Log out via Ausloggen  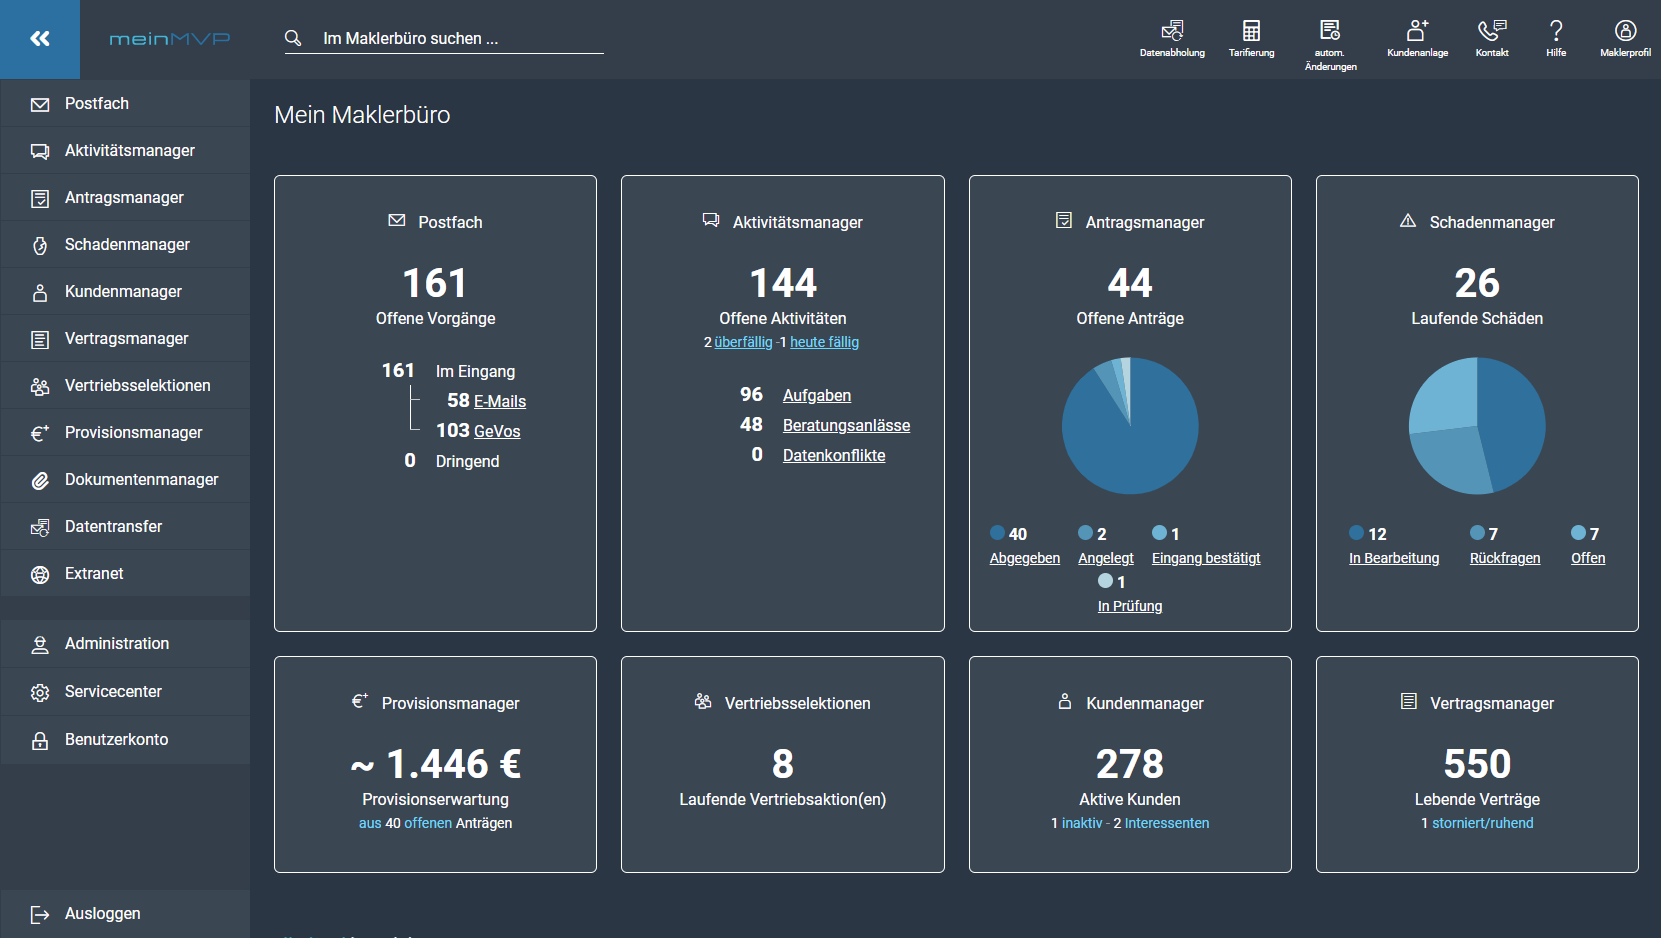(102, 914)
